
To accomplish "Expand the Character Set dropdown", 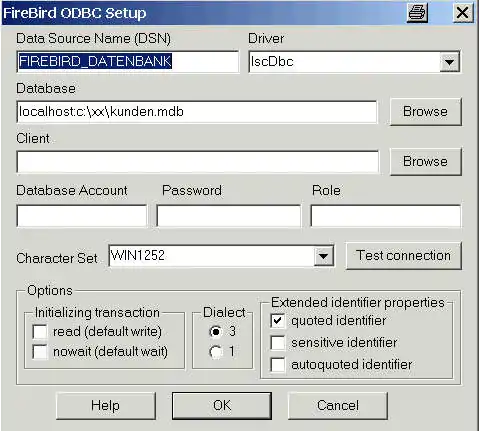I will click(x=323, y=256).
